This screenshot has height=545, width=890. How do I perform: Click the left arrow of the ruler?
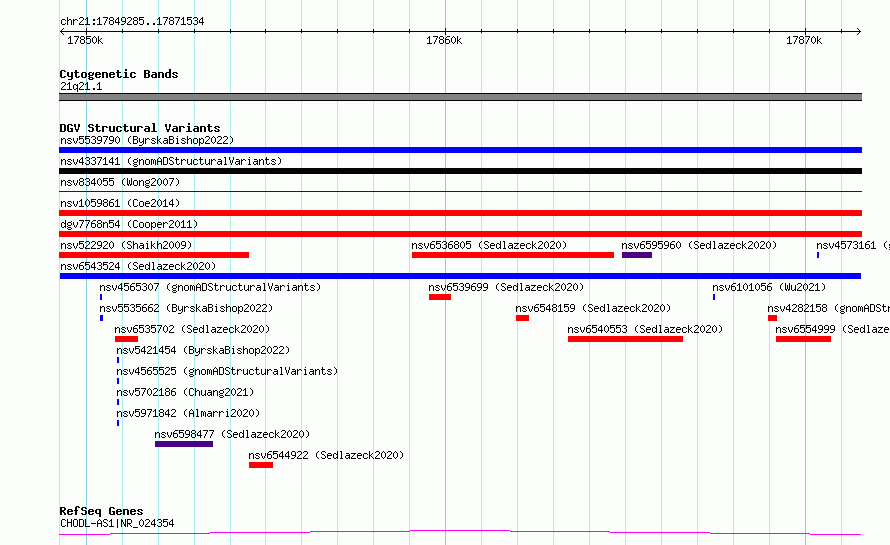(x=62, y=31)
